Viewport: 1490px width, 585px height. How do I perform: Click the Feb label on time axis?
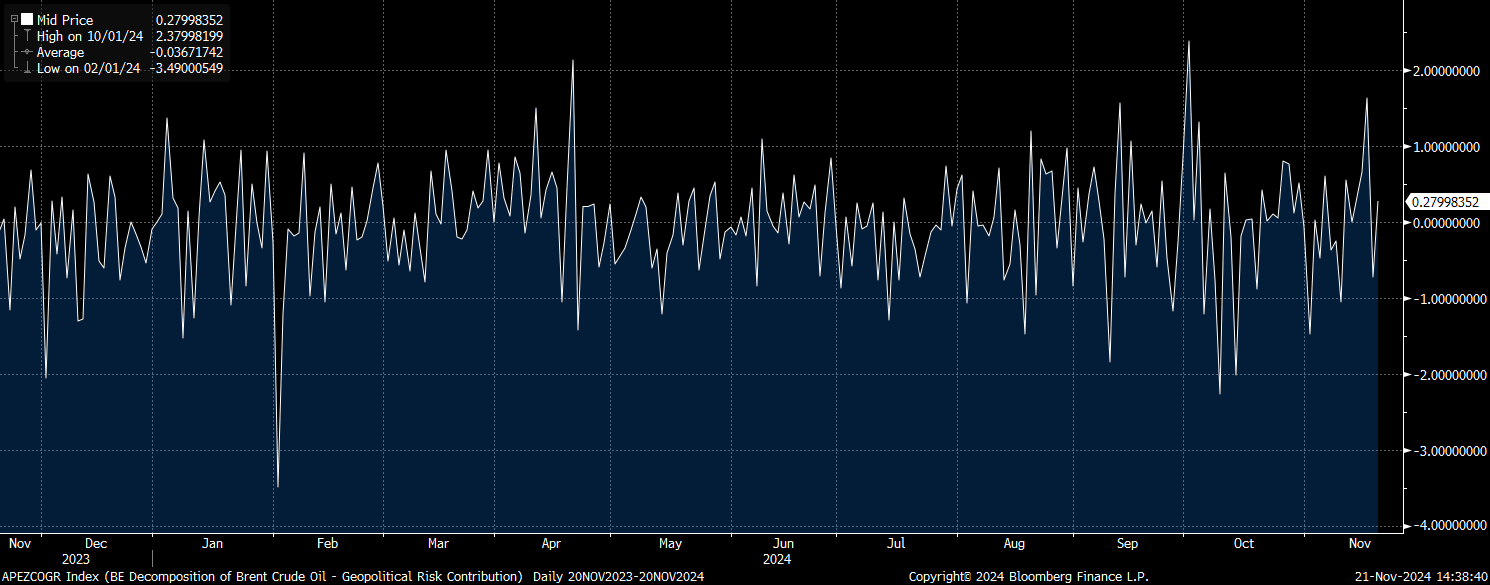pyautogui.click(x=327, y=544)
